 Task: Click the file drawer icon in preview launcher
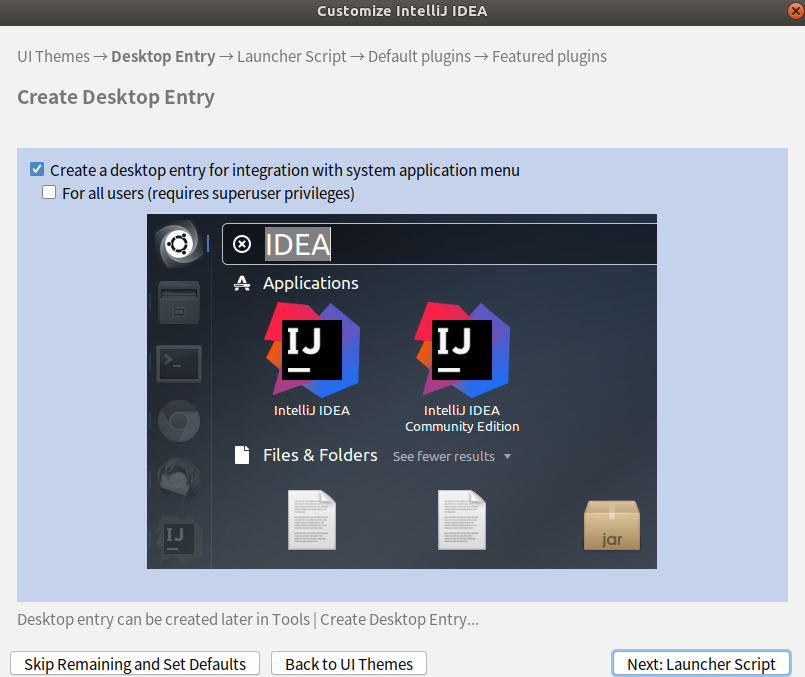(x=179, y=302)
